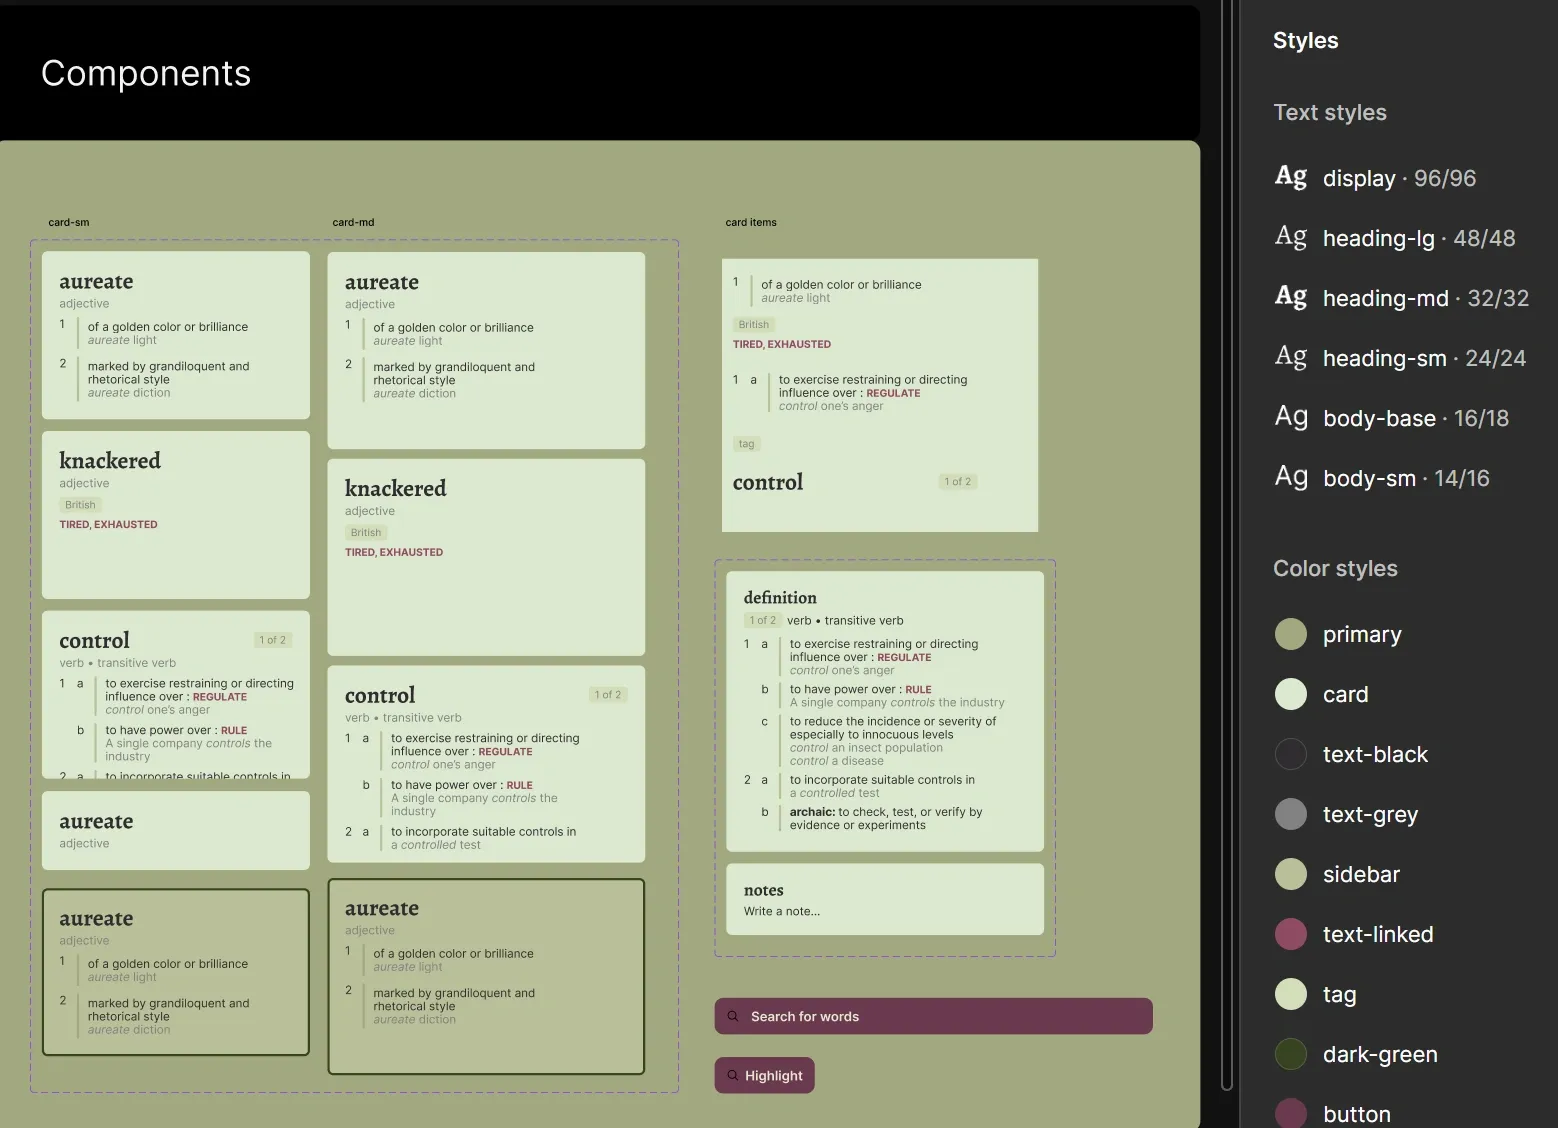Select the control card under card-md
The image size is (1558, 1128).
(486, 764)
